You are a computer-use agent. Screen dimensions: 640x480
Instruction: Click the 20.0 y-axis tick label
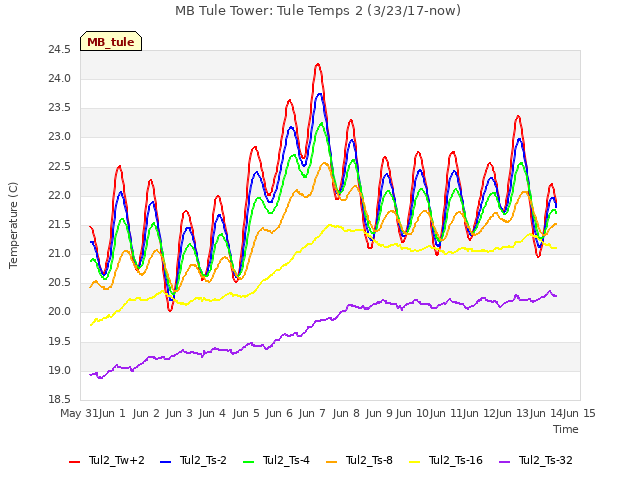pyautogui.click(x=59, y=312)
